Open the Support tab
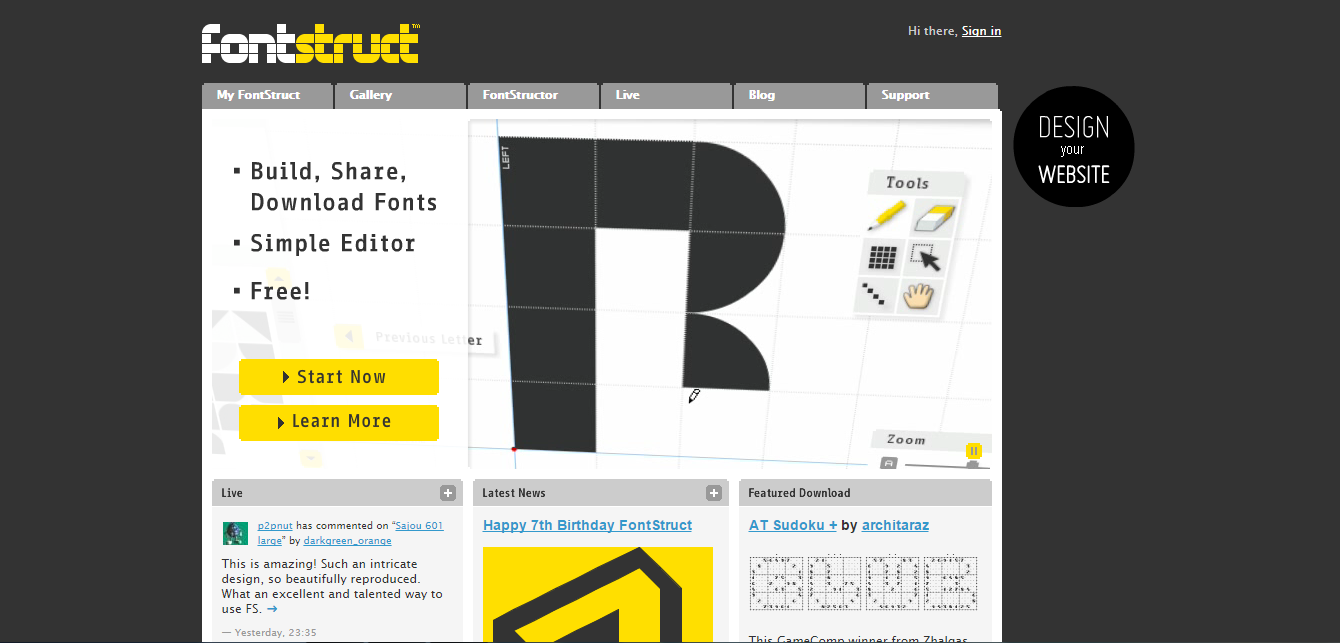This screenshot has width=1340, height=643. pos(932,95)
